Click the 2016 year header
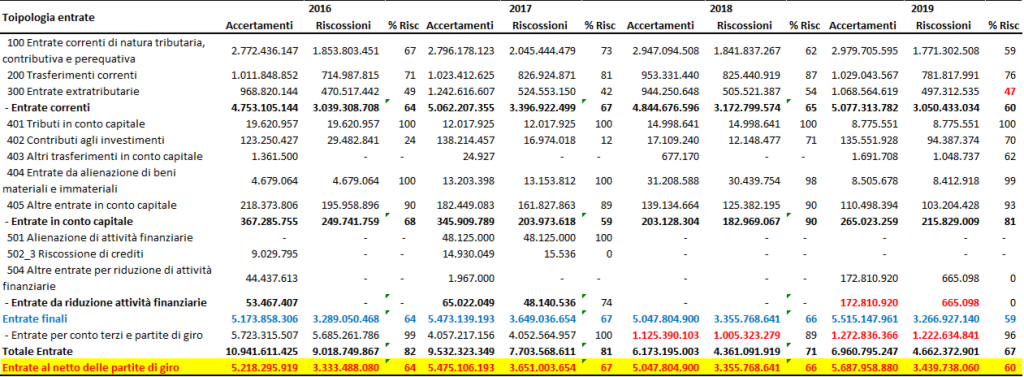Image resolution: width=1024 pixels, height=377 pixels. (x=321, y=9)
